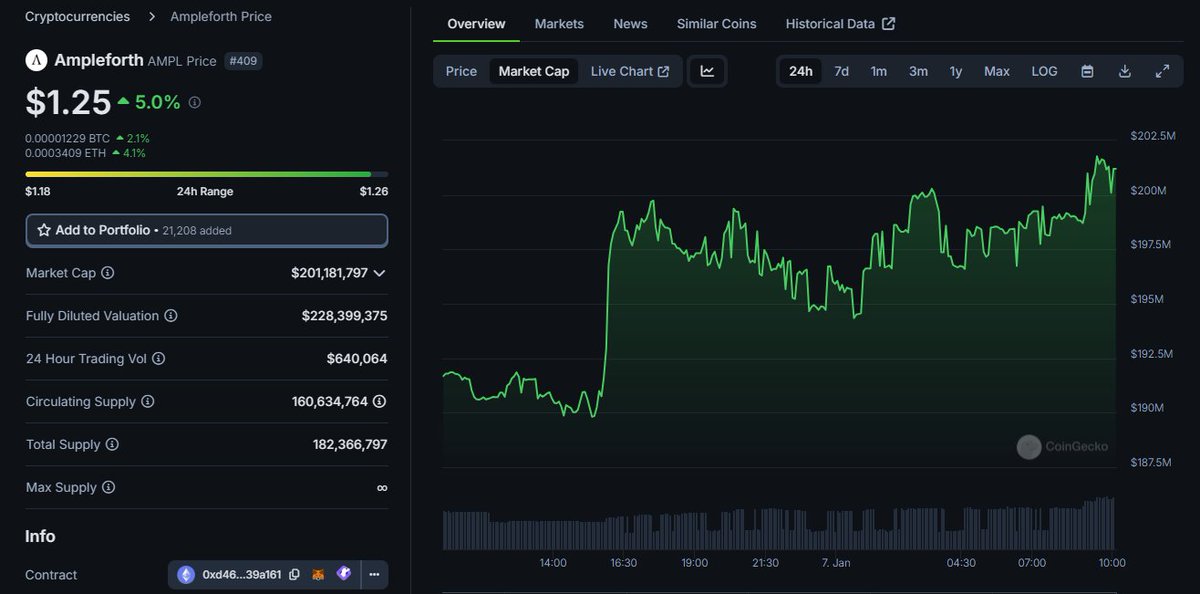Show Max Supply info icon
This screenshot has width=1200, height=594.
pyautogui.click(x=108, y=487)
